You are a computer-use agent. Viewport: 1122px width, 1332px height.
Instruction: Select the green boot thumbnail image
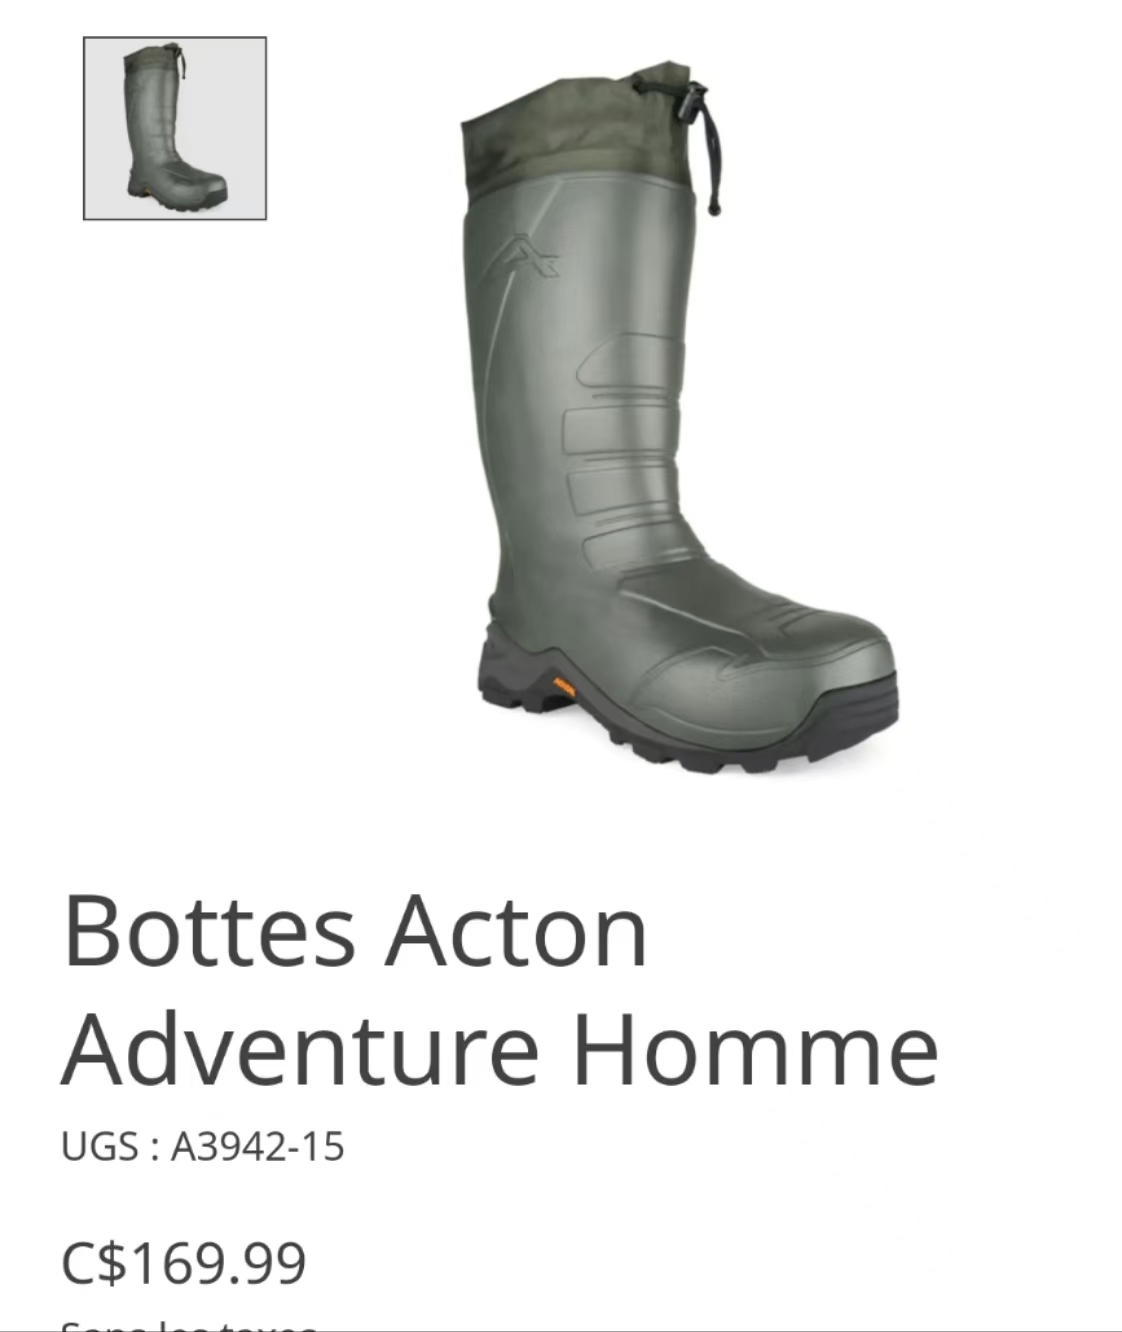(x=175, y=128)
